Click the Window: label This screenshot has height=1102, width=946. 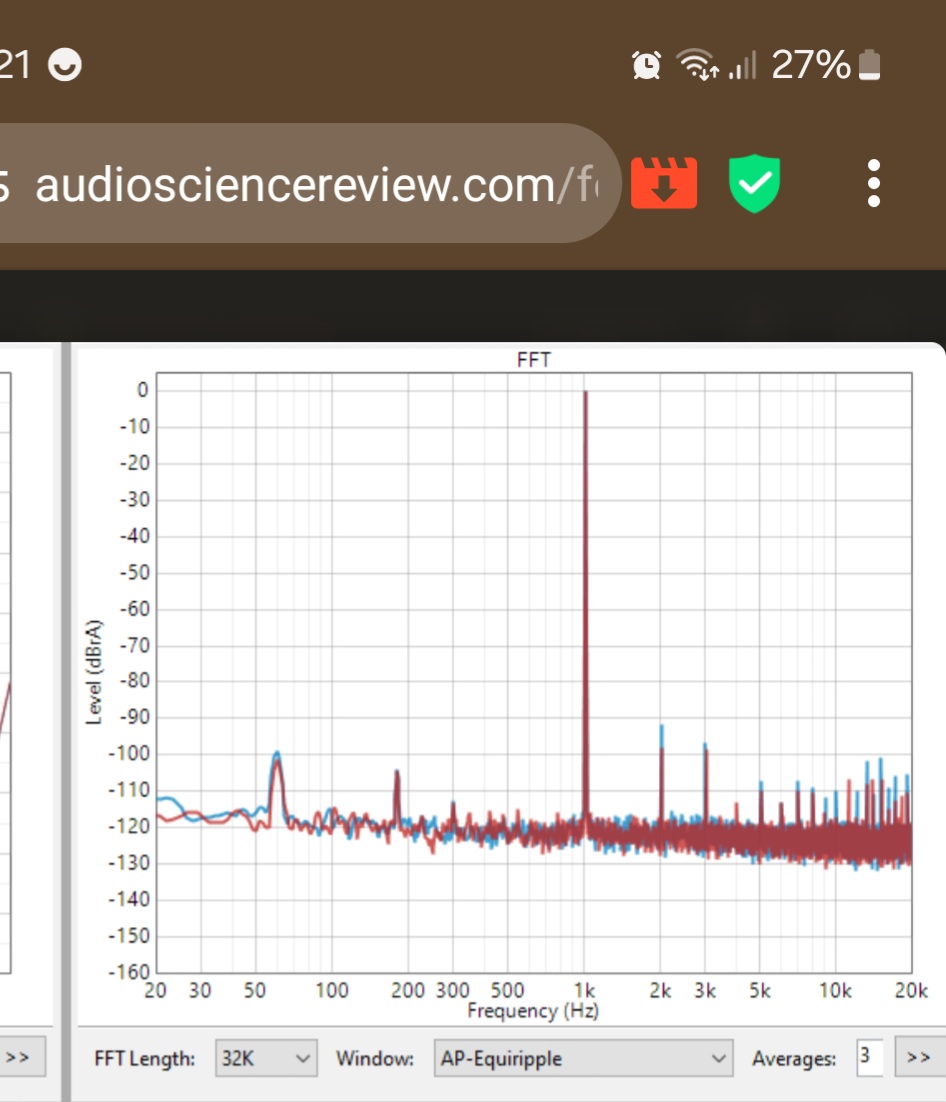tap(375, 1058)
